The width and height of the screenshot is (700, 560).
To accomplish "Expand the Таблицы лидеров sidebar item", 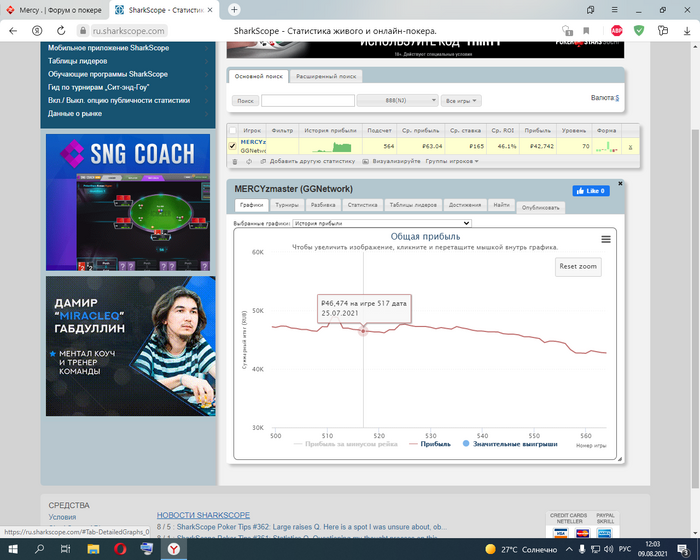I will [x=127, y=61].
